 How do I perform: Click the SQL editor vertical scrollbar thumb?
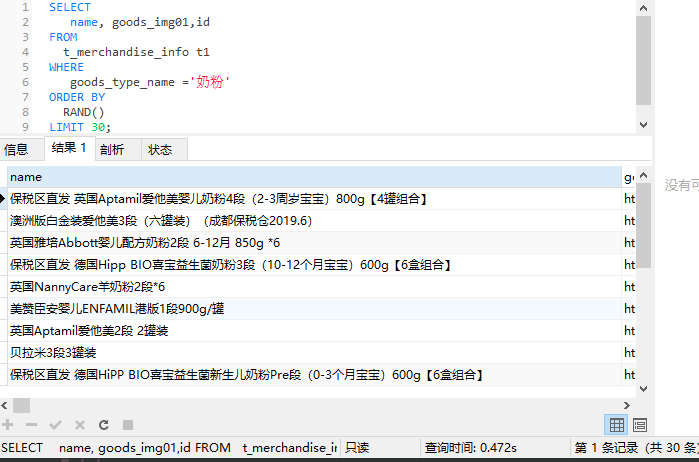[643, 60]
